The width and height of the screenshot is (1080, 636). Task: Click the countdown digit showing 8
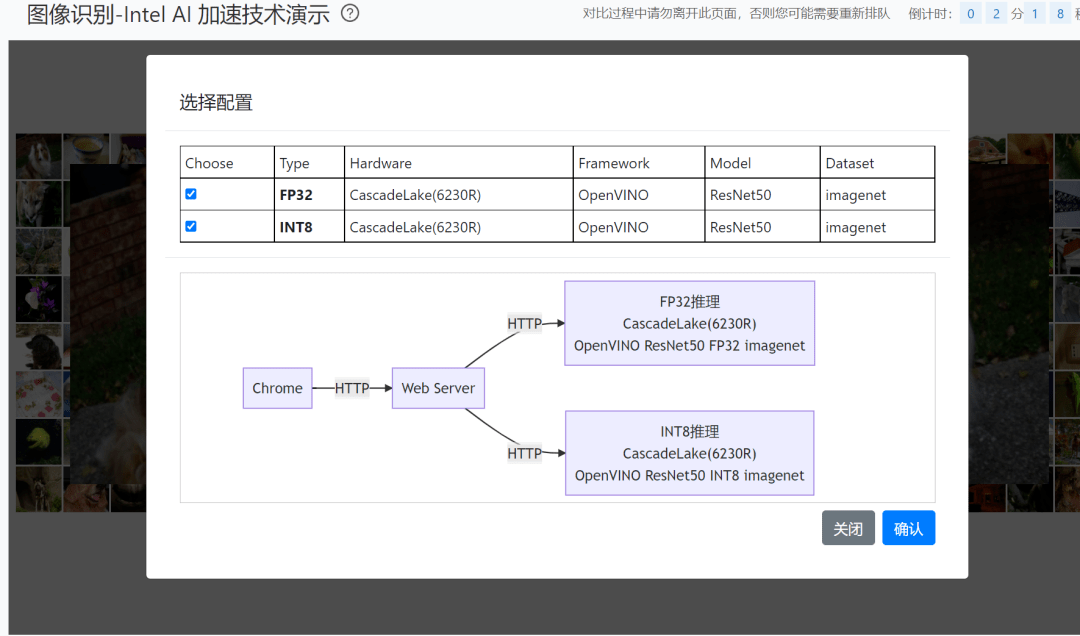(1060, 13)
